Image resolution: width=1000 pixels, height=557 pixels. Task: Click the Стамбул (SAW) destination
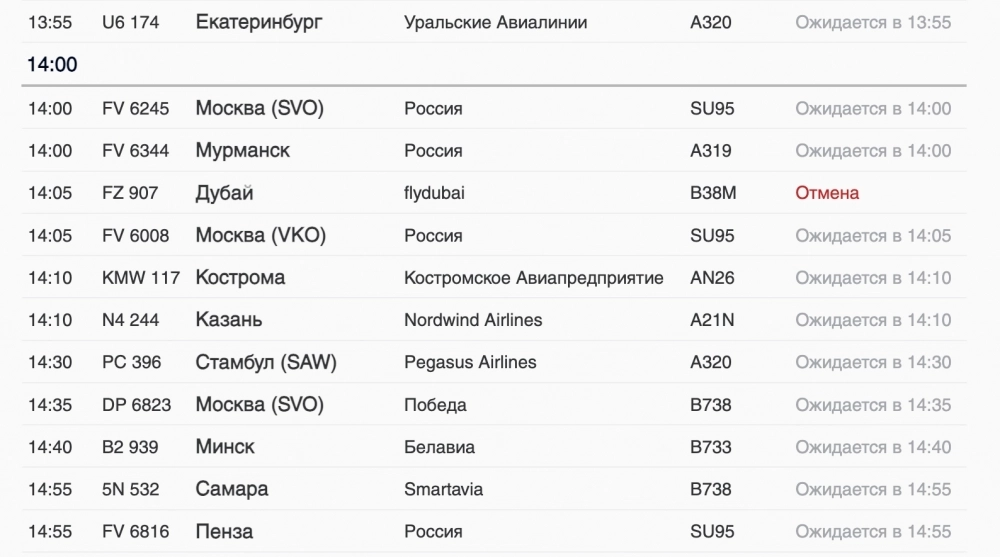(x=266, y=363)
